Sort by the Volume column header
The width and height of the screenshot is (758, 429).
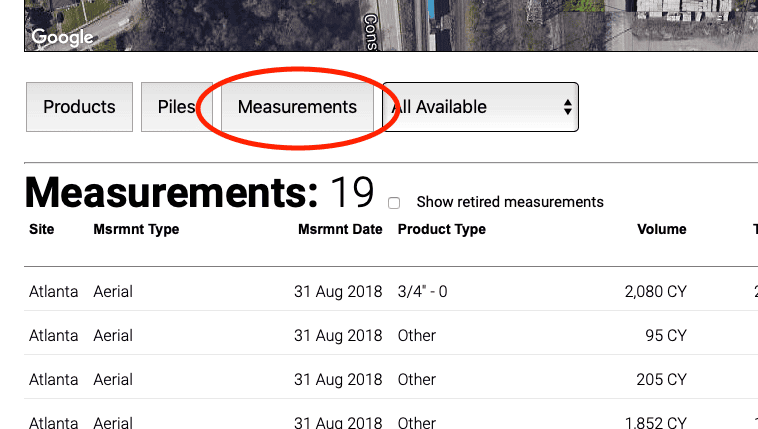[661, 229]
